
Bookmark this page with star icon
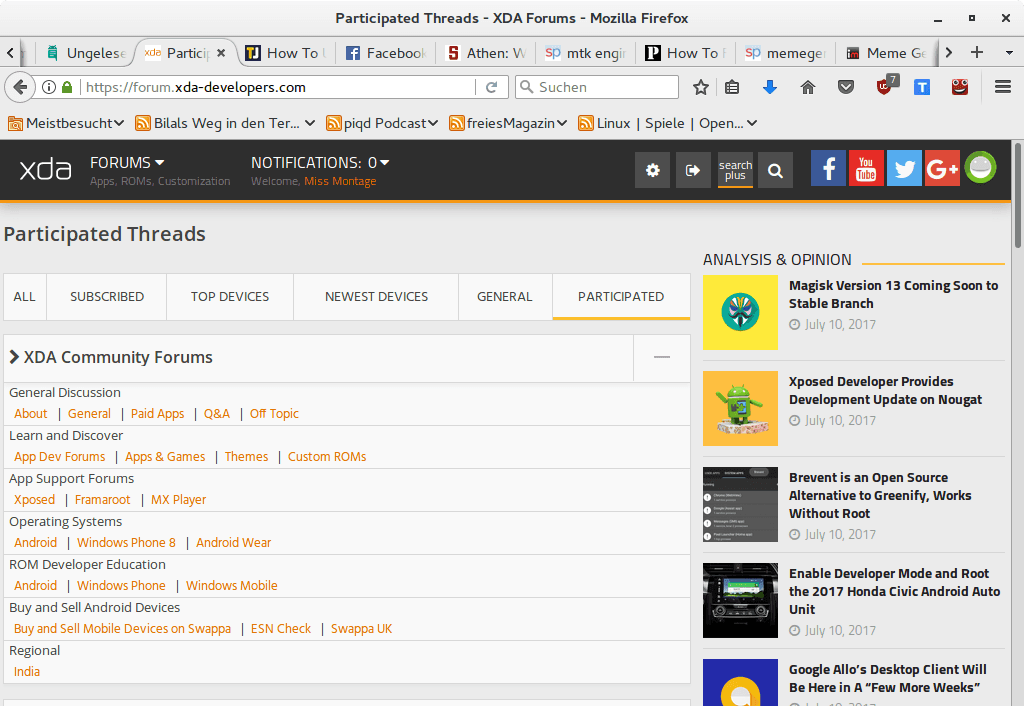click(700, 88)
